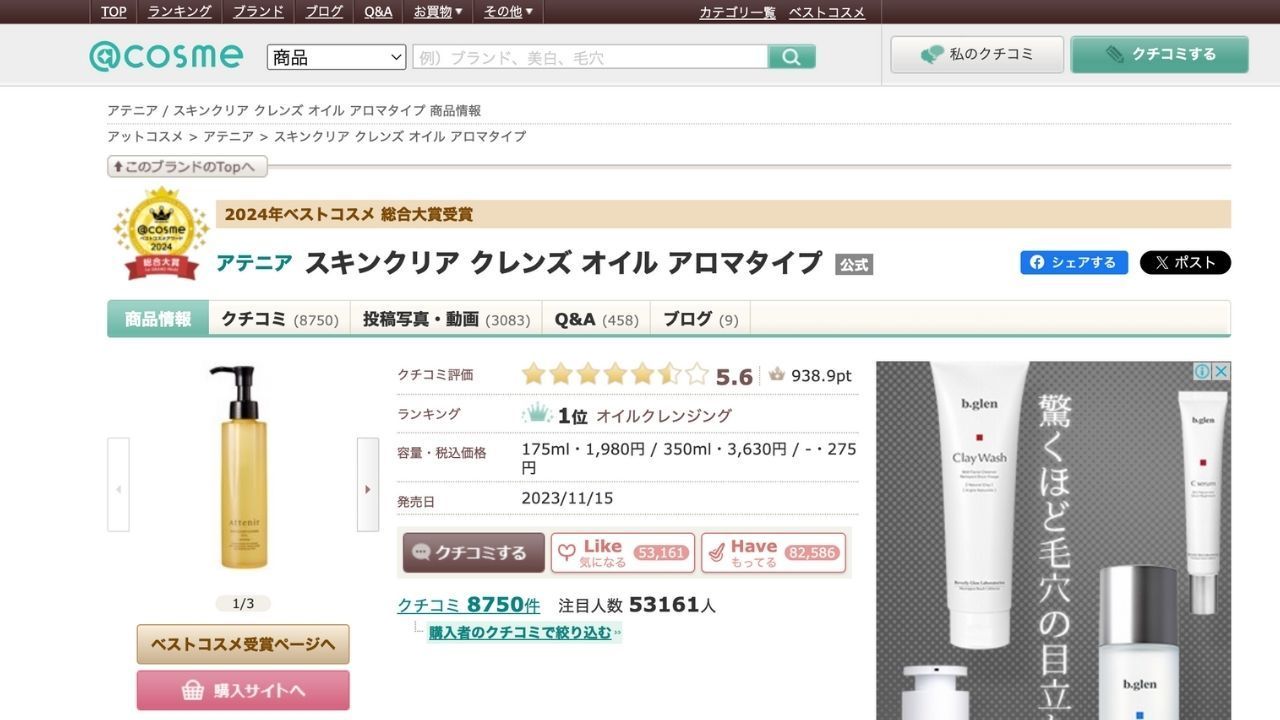Switch to クチコミ (8750) tab
This screenshot has width=1280, height=720.
pos(280,319)
